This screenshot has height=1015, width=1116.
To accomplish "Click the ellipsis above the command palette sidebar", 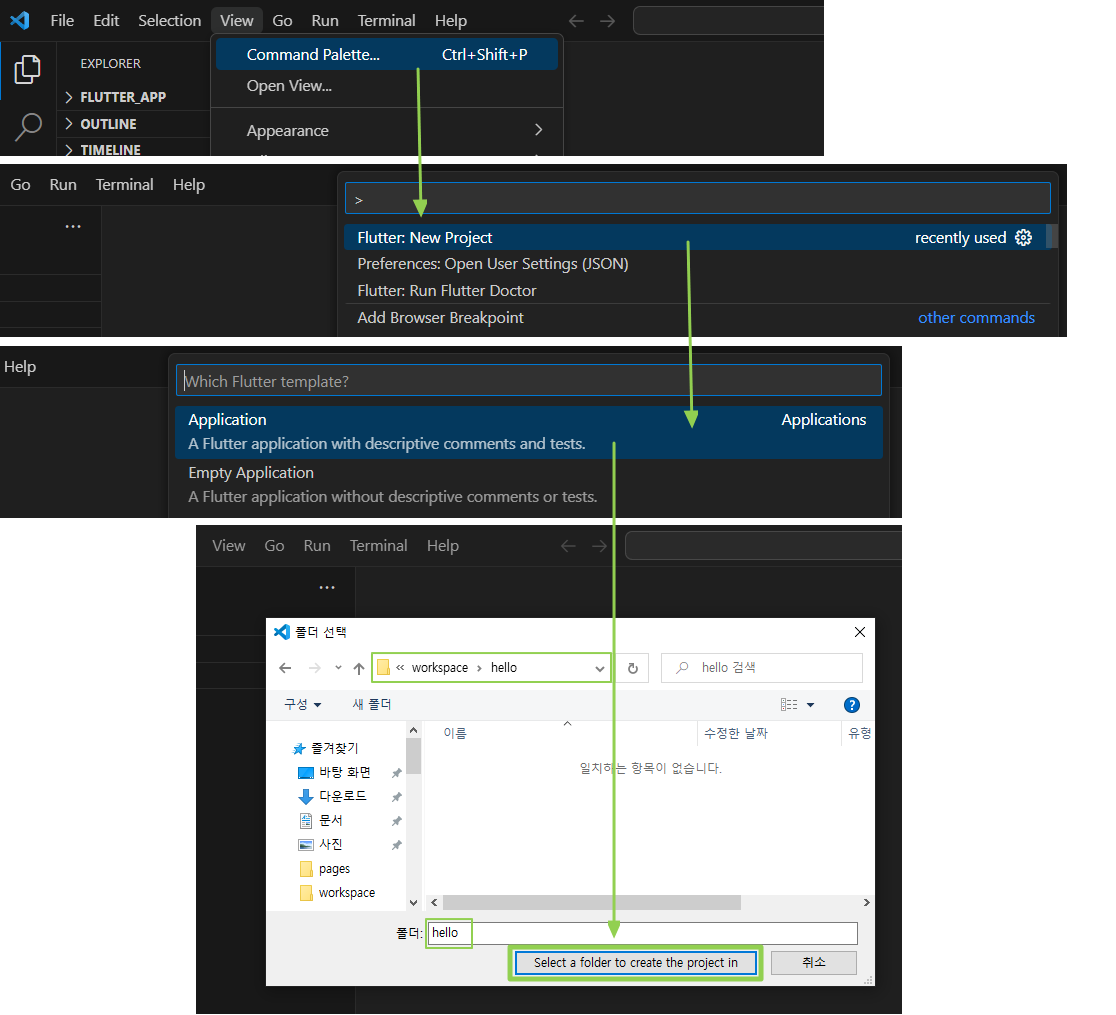I will click(73, 226).
